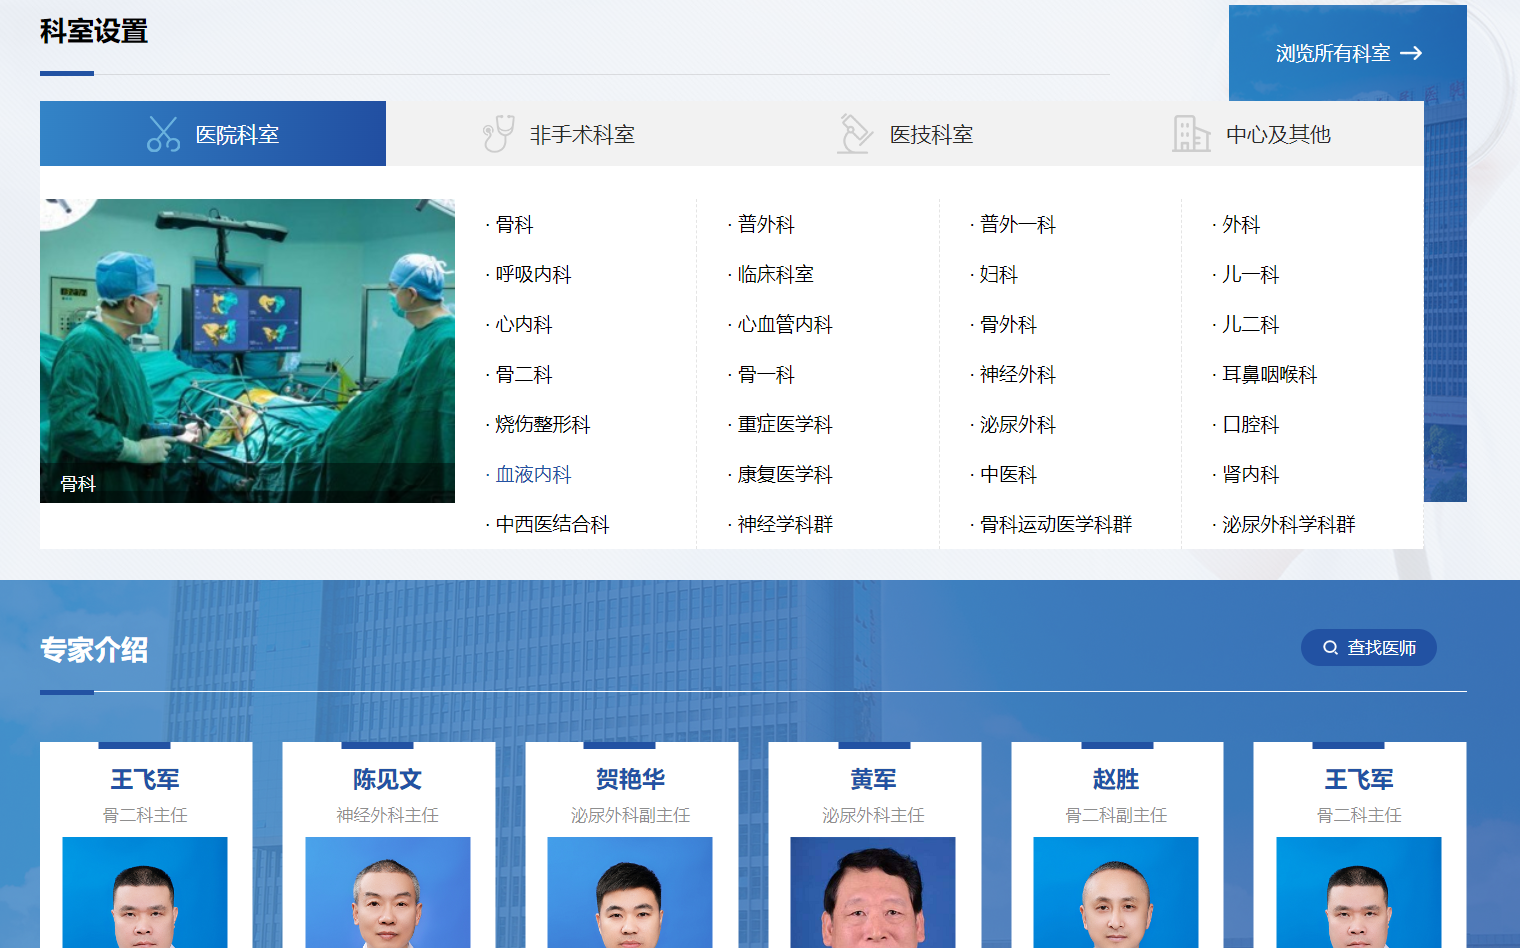The height and width of the screenshot is (948, 1520).
Task: Go to 中医科 department
Action: pos(1008,475)
